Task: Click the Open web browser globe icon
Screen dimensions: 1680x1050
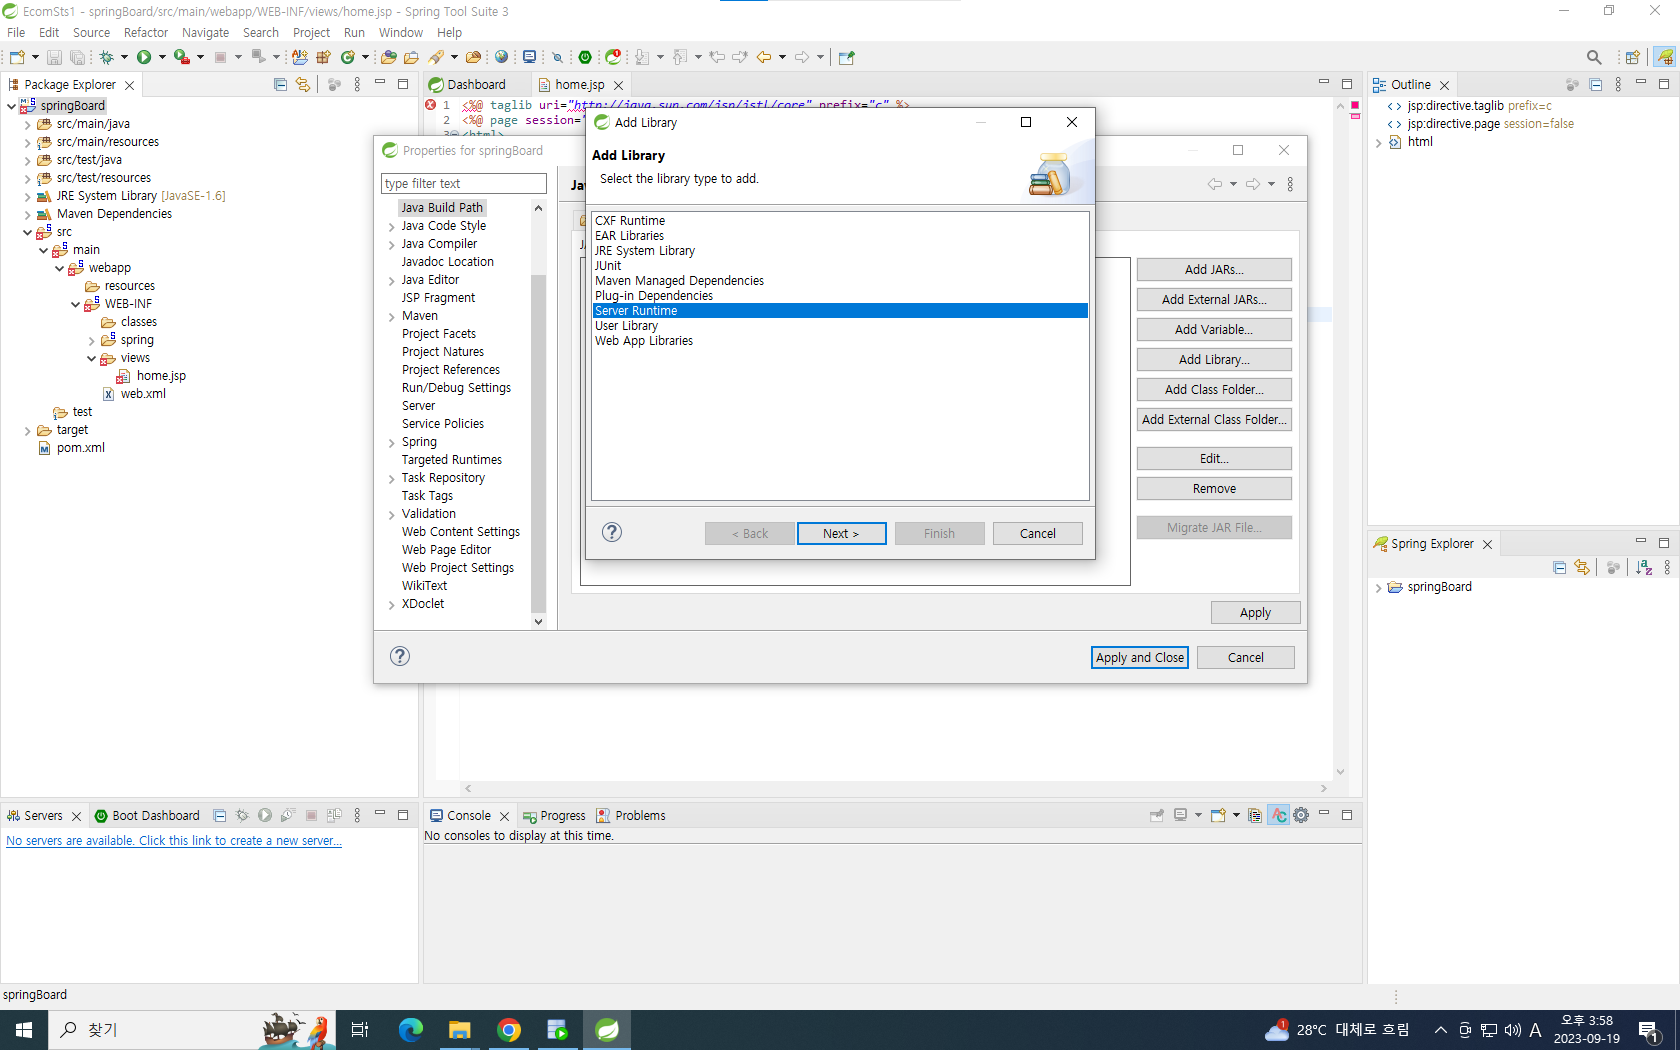Action: (502, 57)
